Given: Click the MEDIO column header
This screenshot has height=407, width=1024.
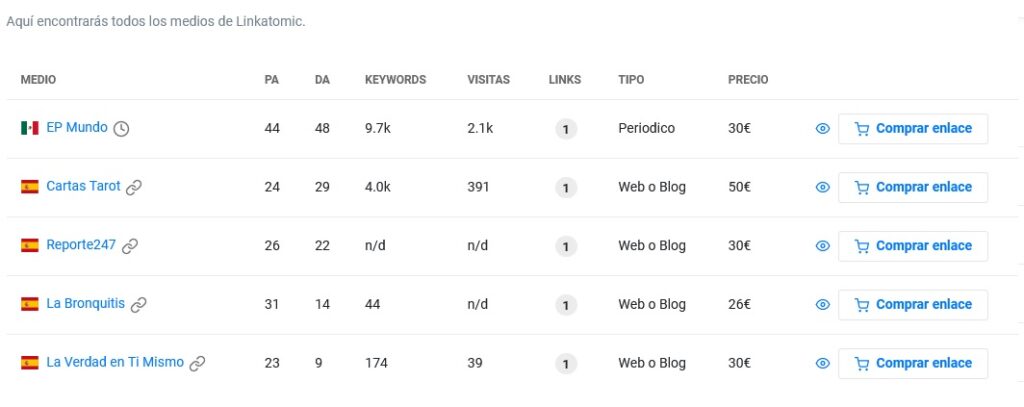Looking at the screenshot, I should (x=38, y=80).
